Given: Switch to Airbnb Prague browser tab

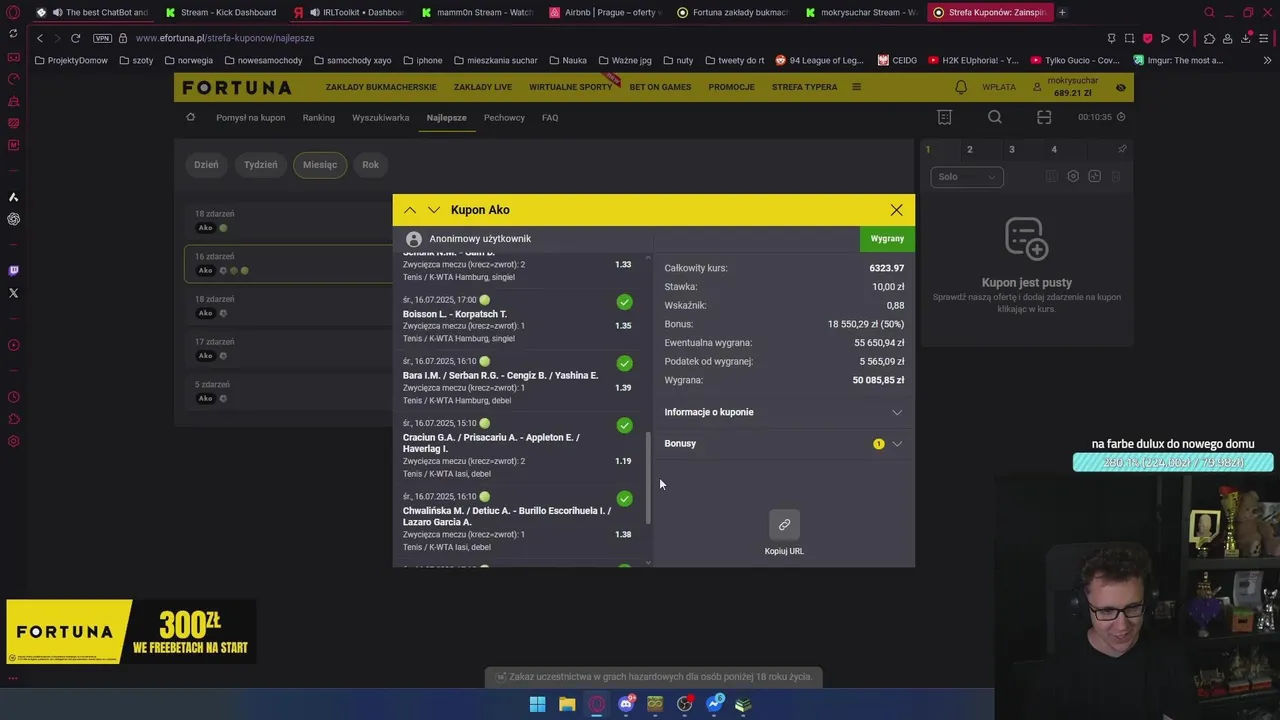Looking at the screenshot, I should point(606,12).
